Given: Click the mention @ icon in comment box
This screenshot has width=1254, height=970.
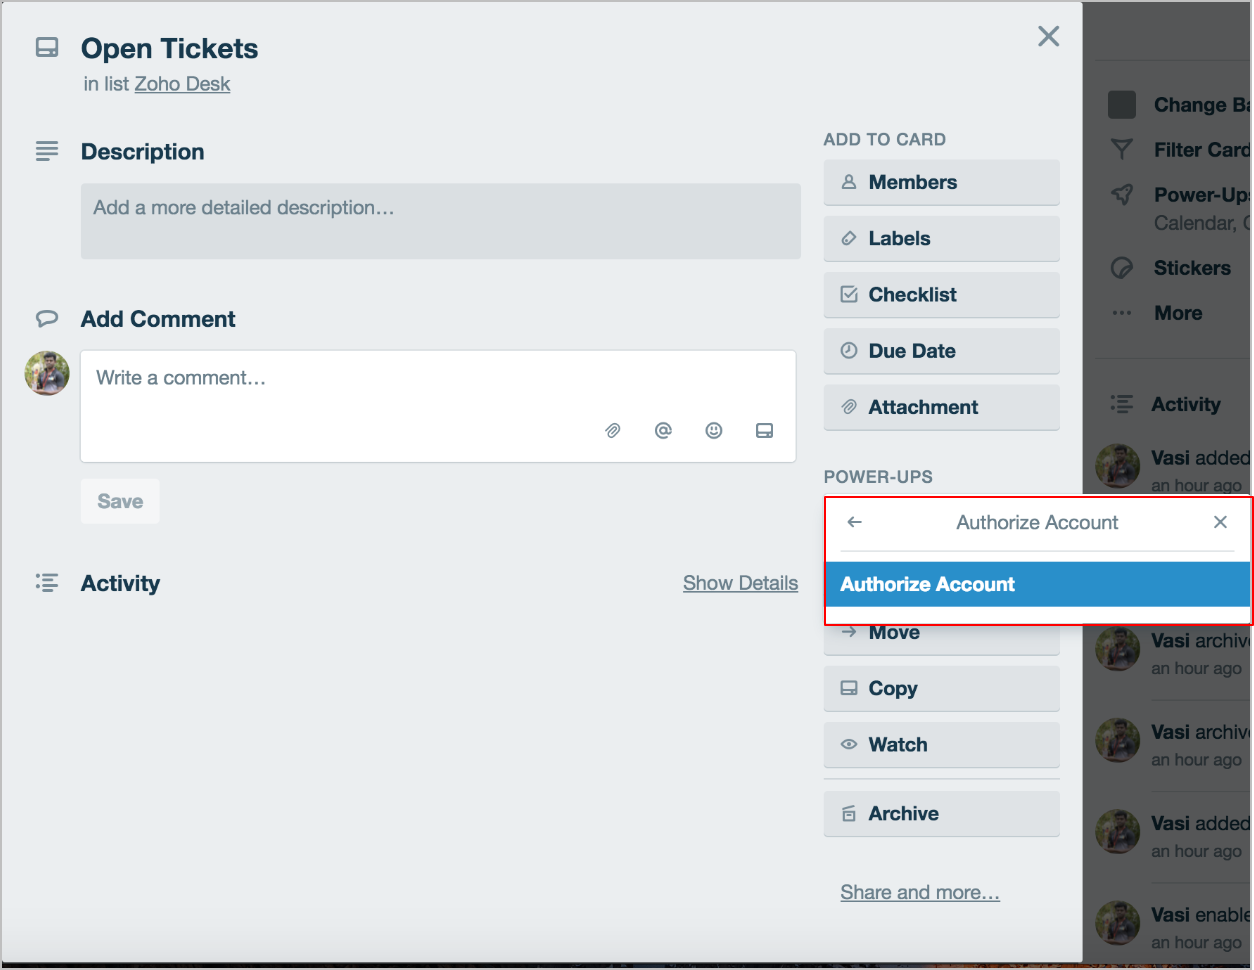Looking at the screenshot, I should pyautogui.click(x=663, y=431).
